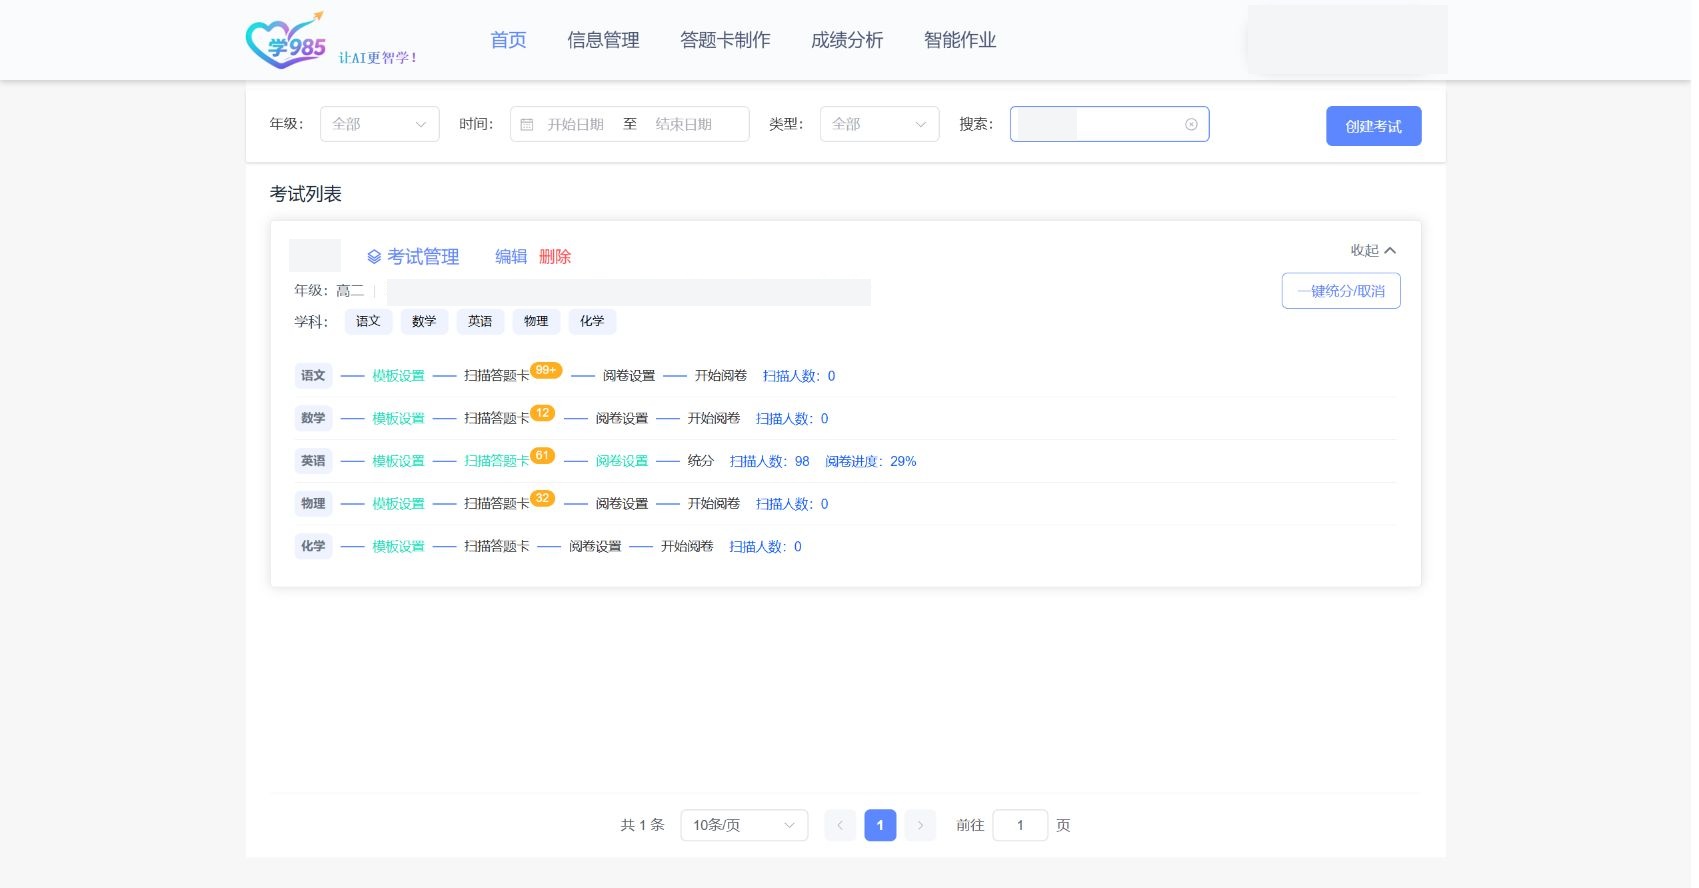Open the 信息管理 menu
The height and width of the screenshot is (888, 1699).
point(603,40)
